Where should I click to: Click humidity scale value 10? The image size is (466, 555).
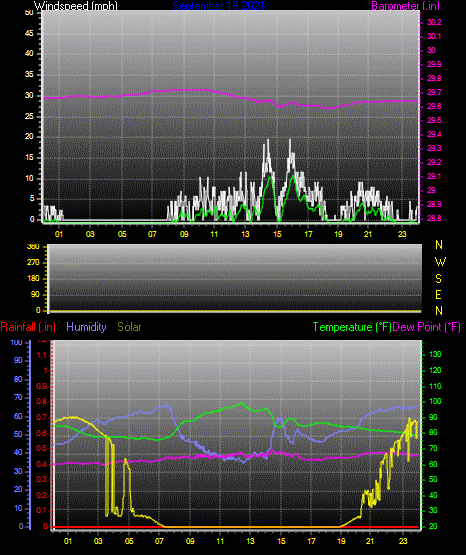18,508
